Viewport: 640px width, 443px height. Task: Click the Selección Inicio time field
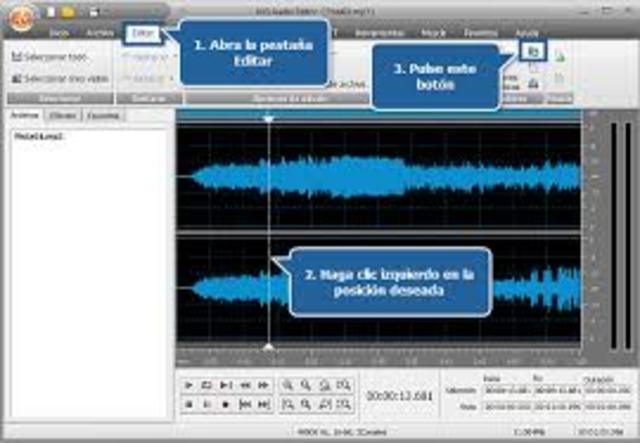(x=507, y=391)
